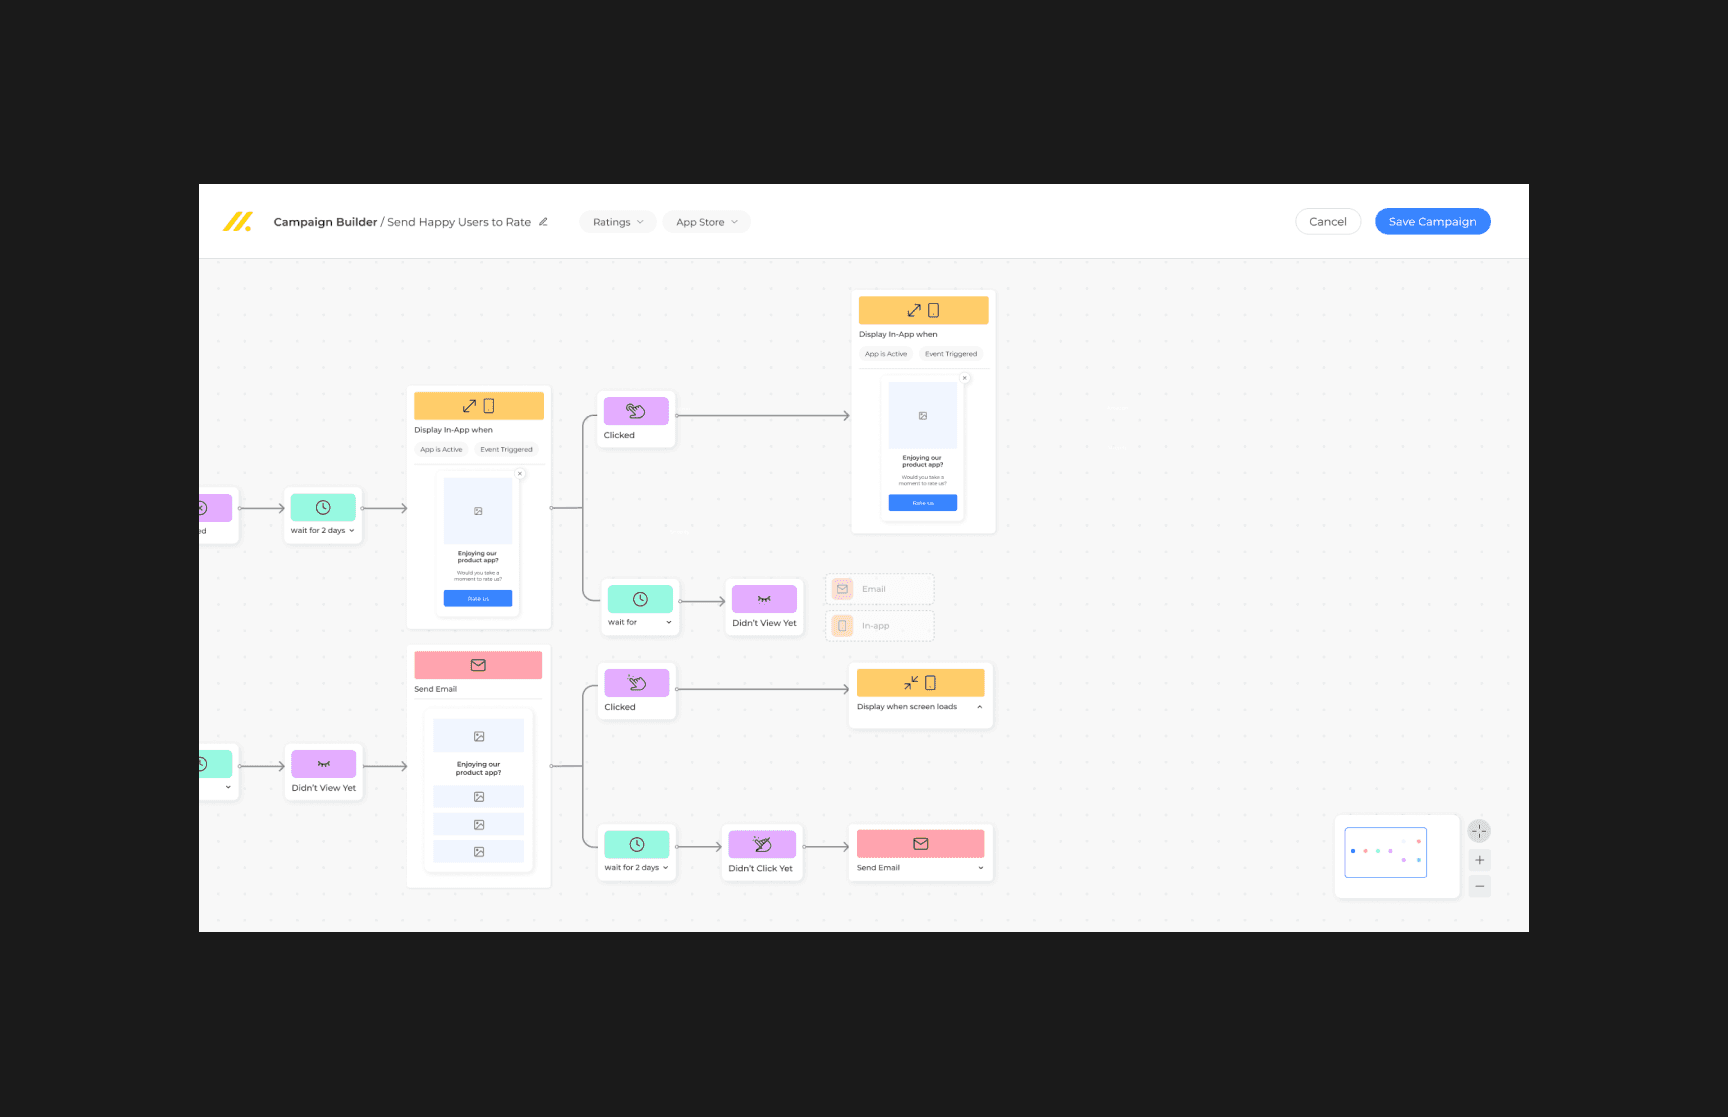This screenshot has width=1728, height=1117.
Task: Select Didn't View Yet node in lower-left
Action: (x=324, y=772)
